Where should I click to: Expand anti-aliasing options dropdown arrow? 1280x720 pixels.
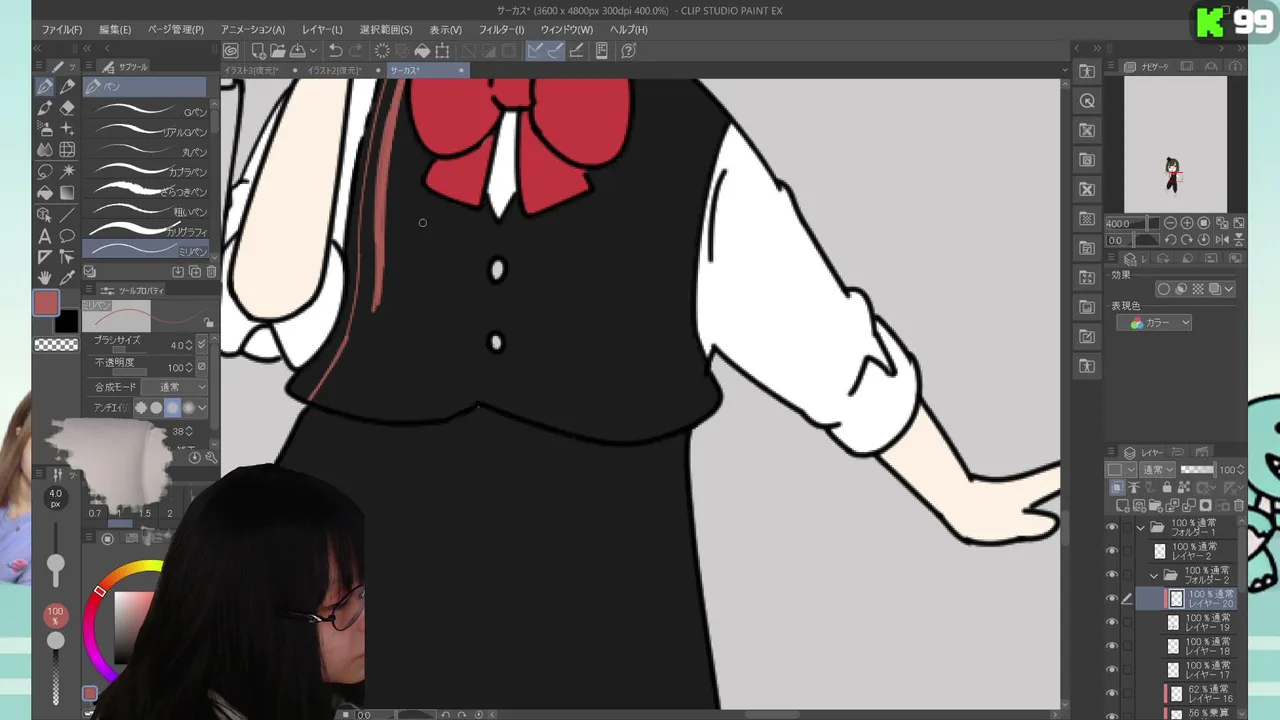(202, 407)
